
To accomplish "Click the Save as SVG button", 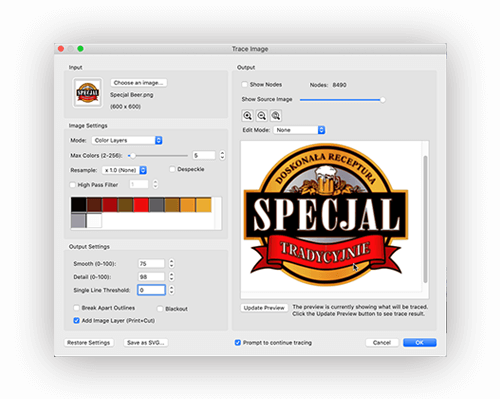I will pyautogui.click(x=146, y=343).
